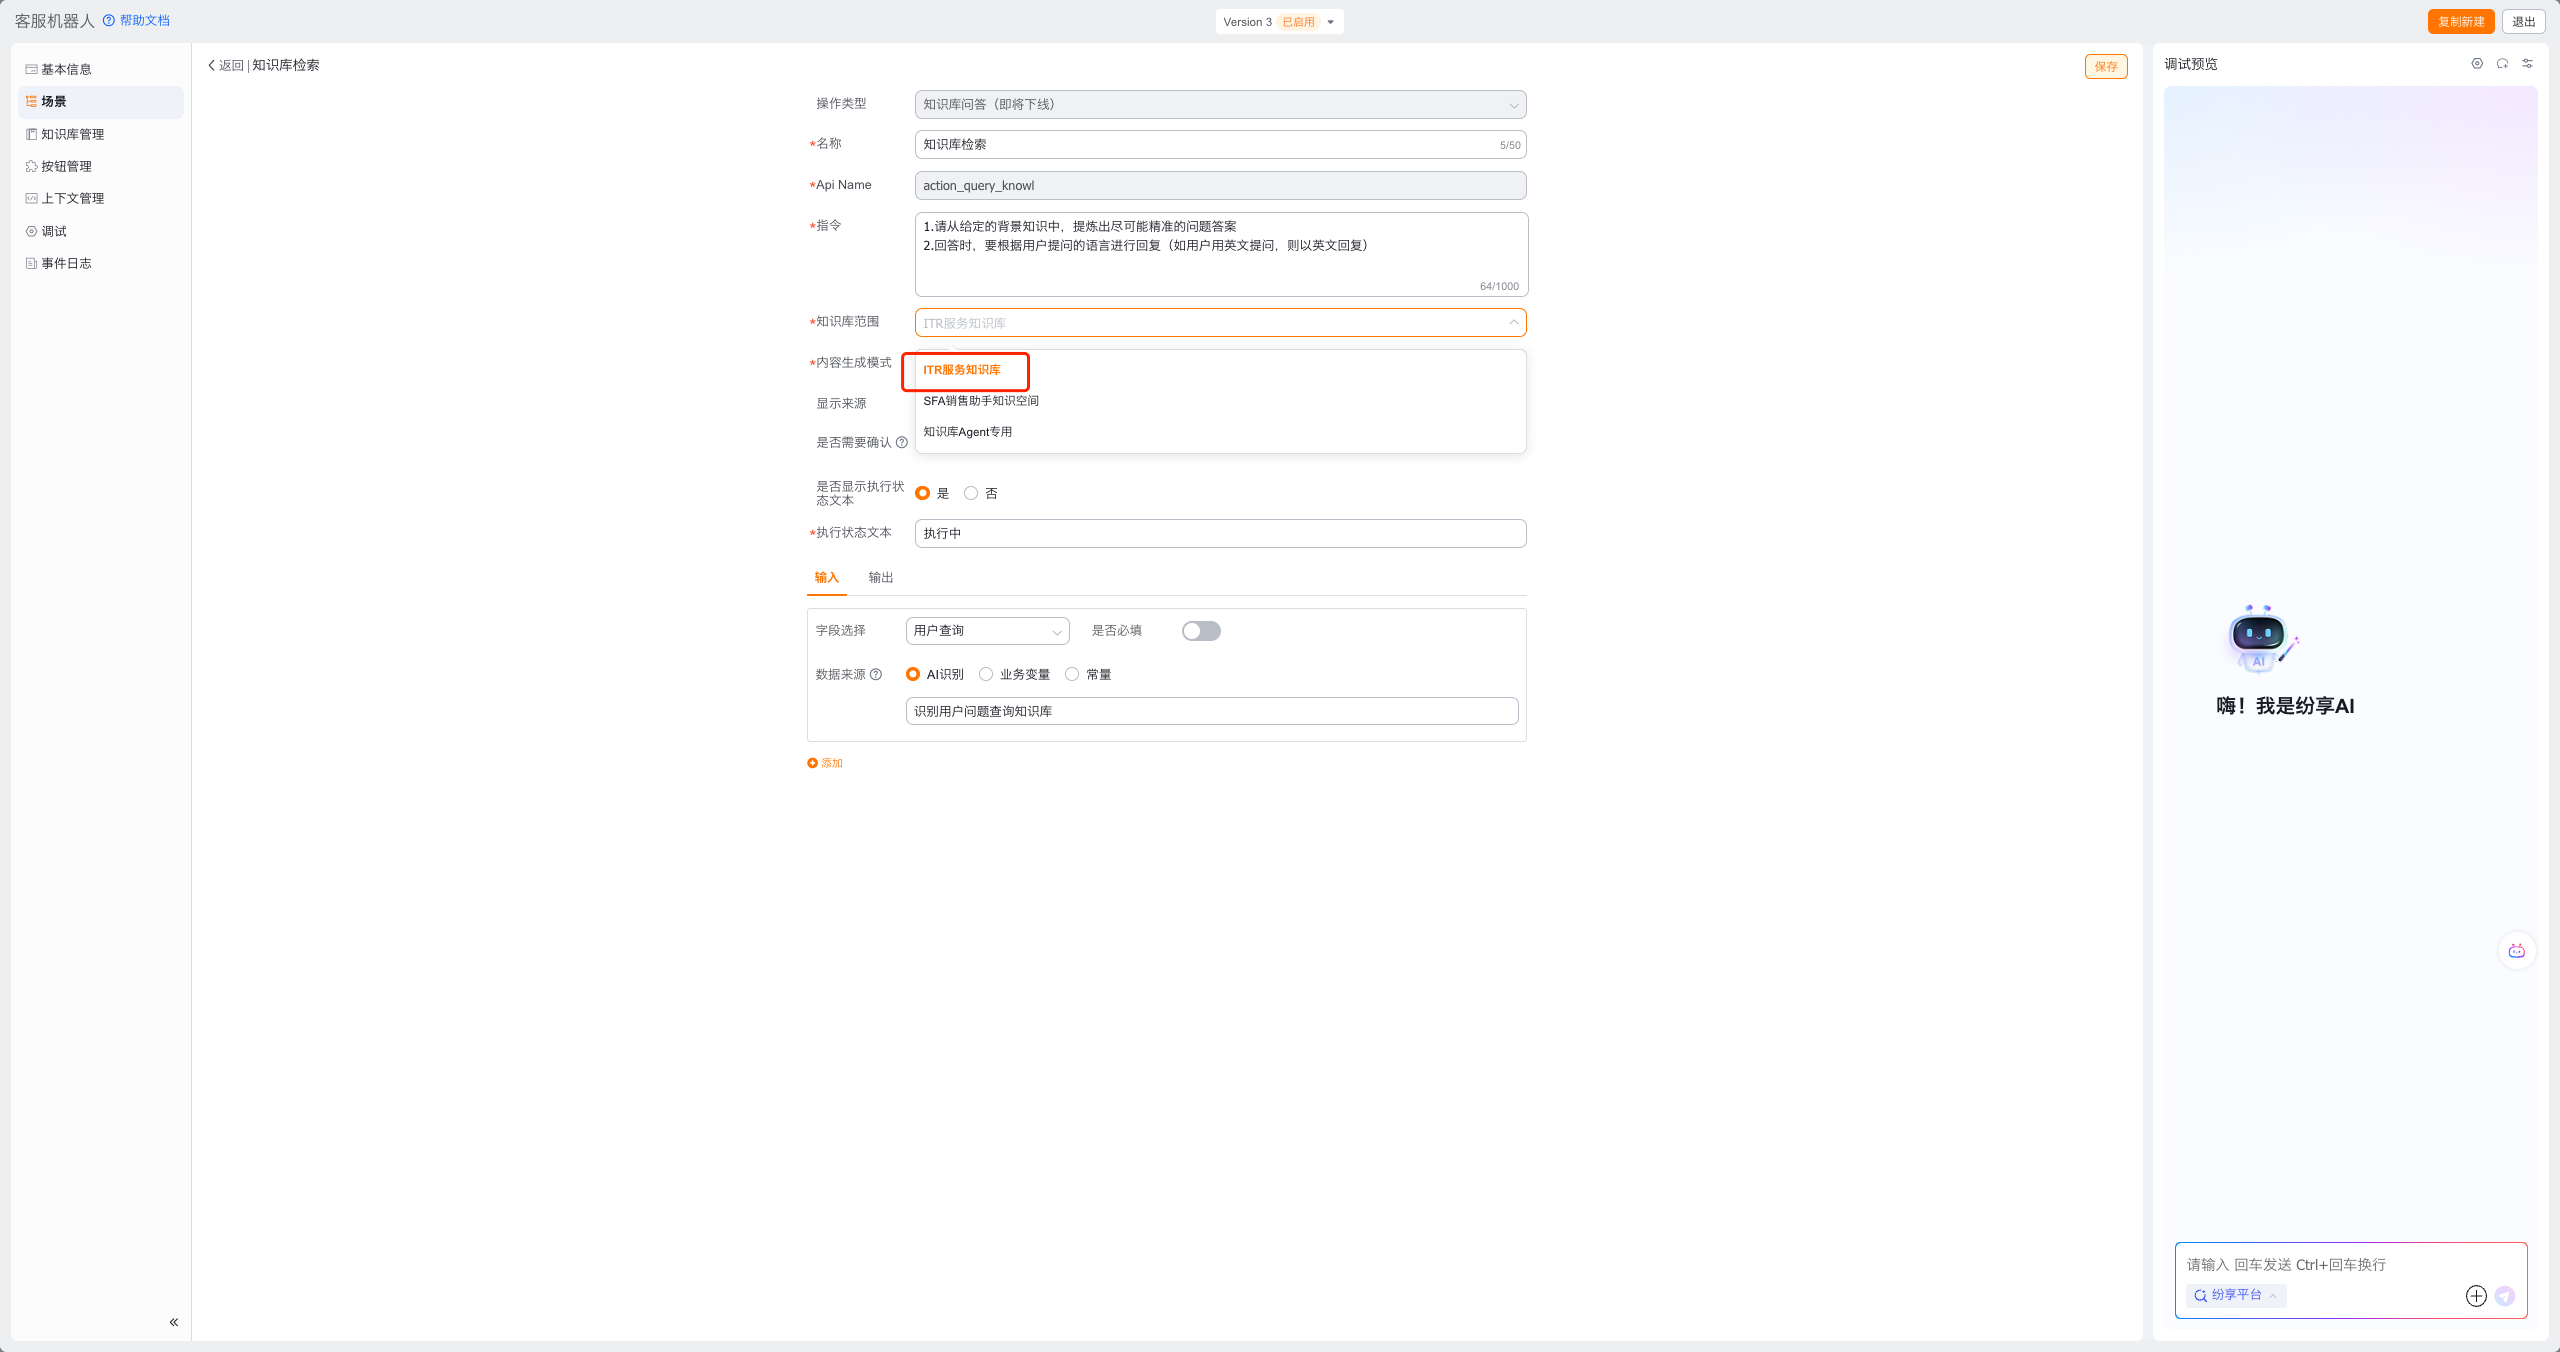Click the 执行状态文本 input field
2560x1352 pixels.
pos(1220,534)
